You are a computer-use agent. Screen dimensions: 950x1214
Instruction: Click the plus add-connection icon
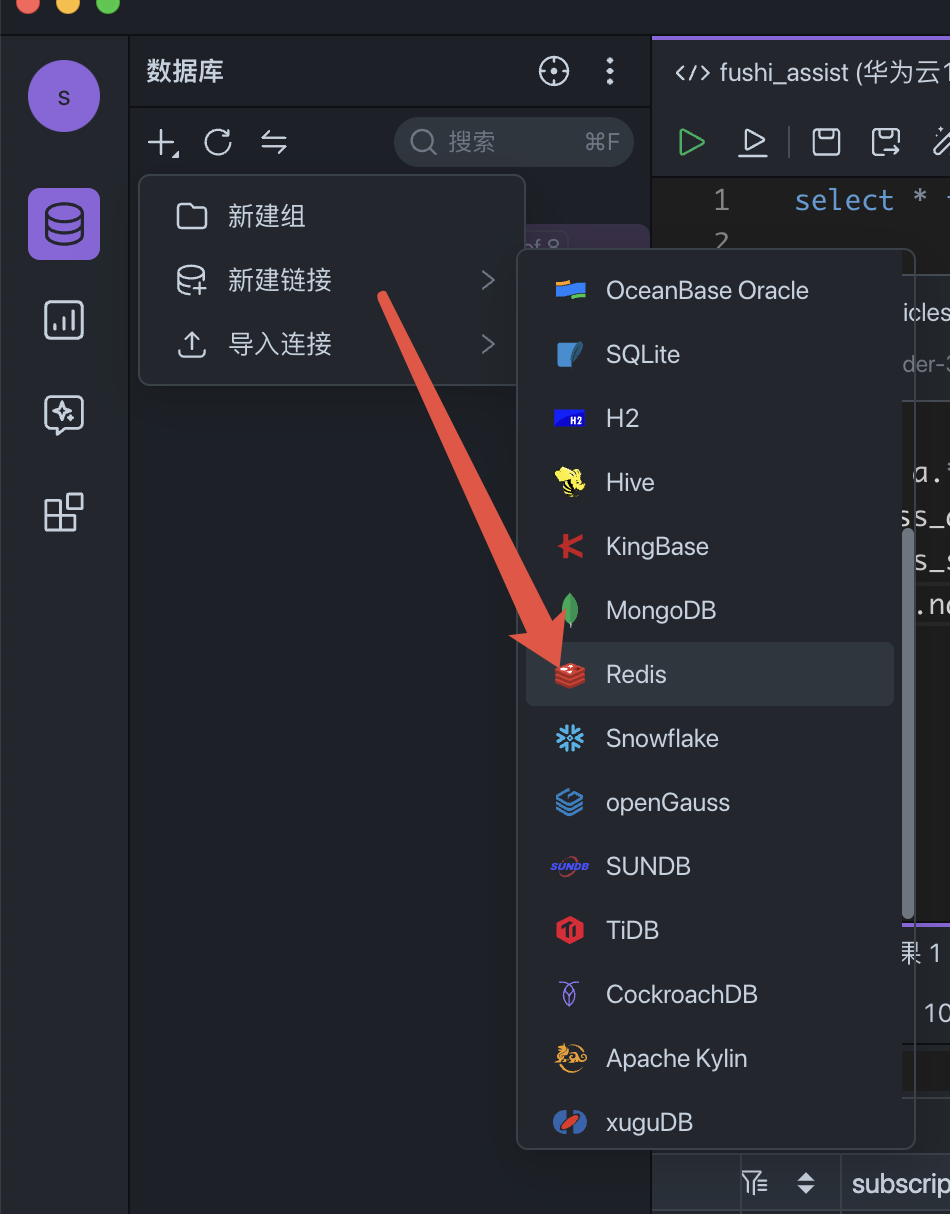162,142
